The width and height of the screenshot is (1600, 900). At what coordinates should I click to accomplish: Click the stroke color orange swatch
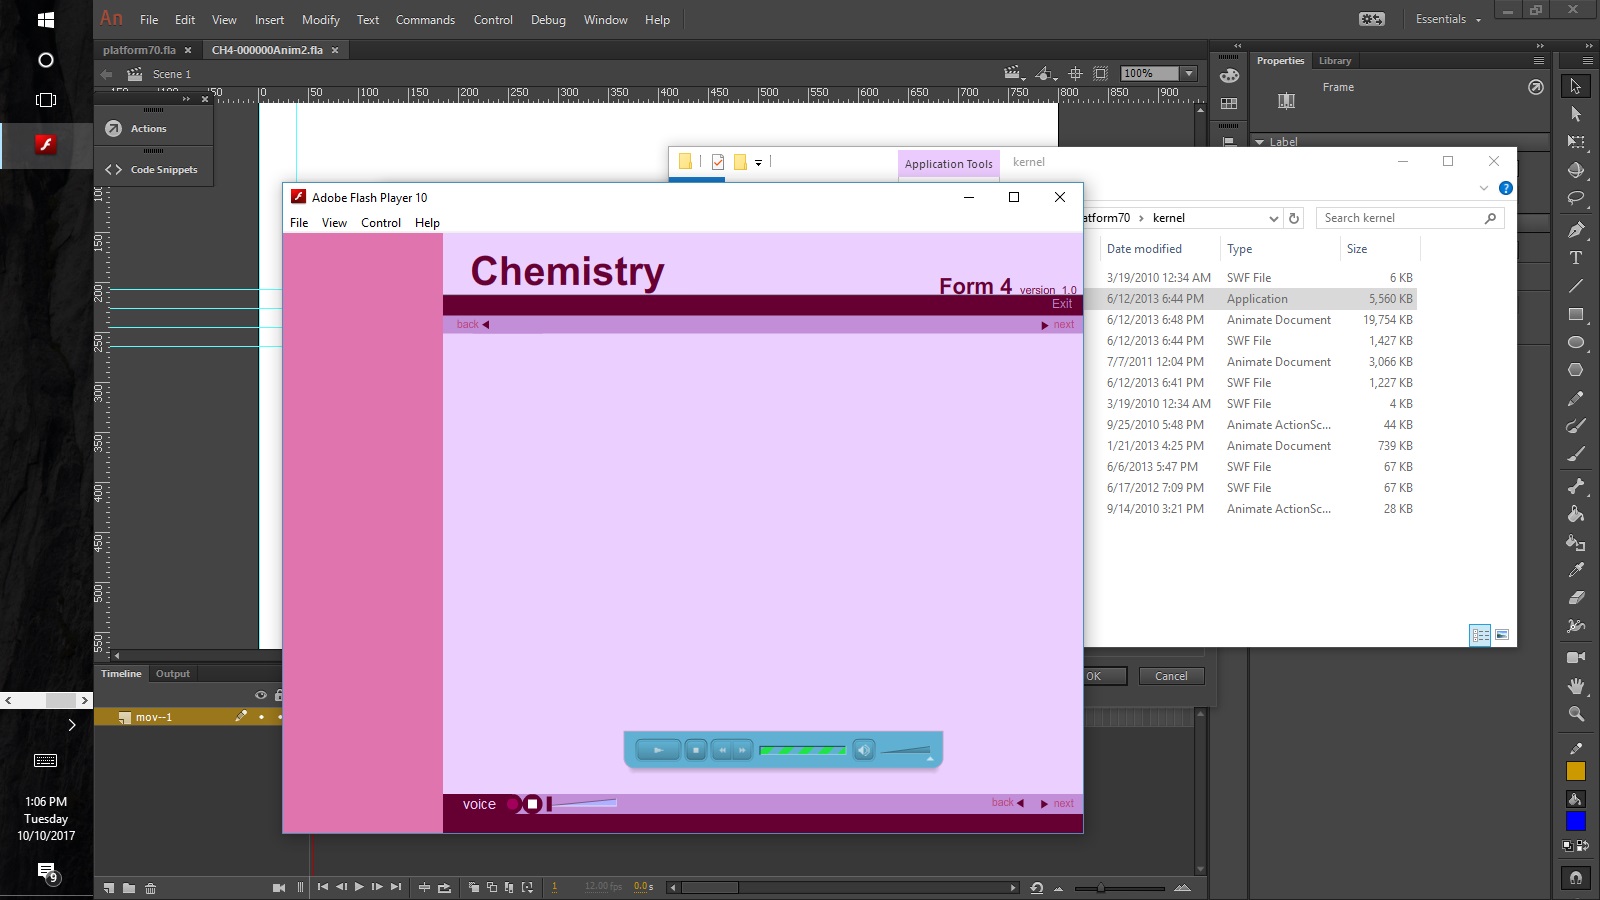point(1576,771)
